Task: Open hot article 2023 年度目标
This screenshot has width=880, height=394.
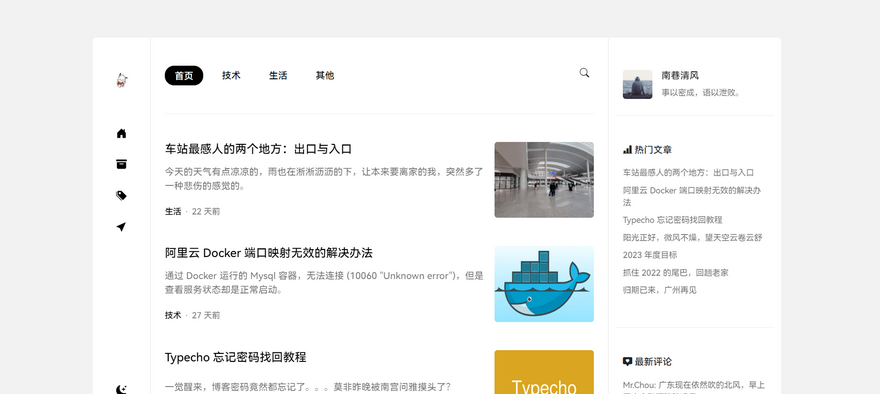Action: [x=650, y=255]
